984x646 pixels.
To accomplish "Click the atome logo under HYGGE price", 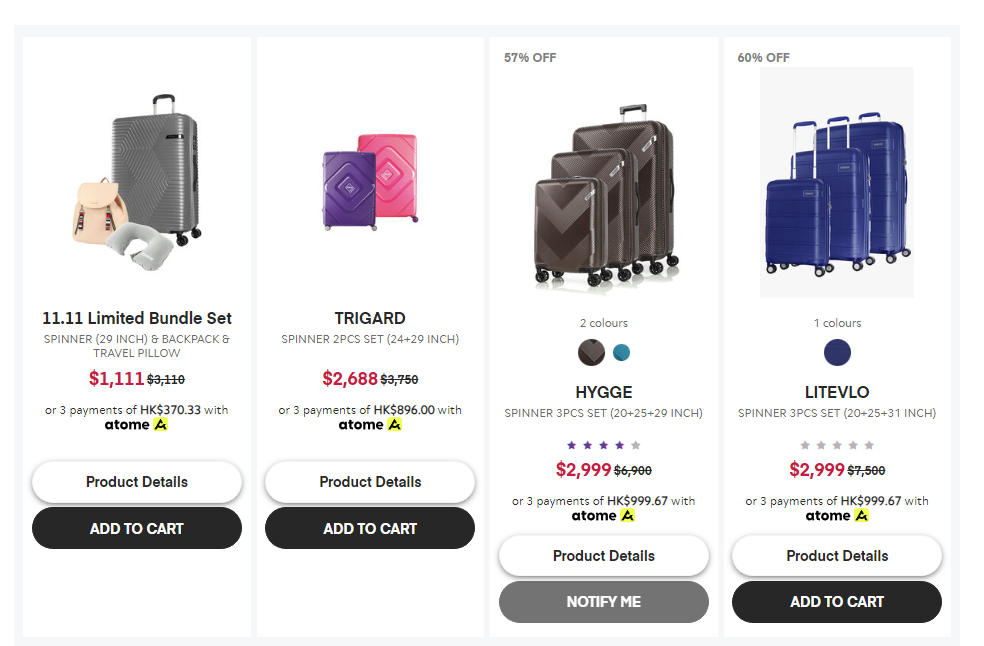I will coord(603,516).
